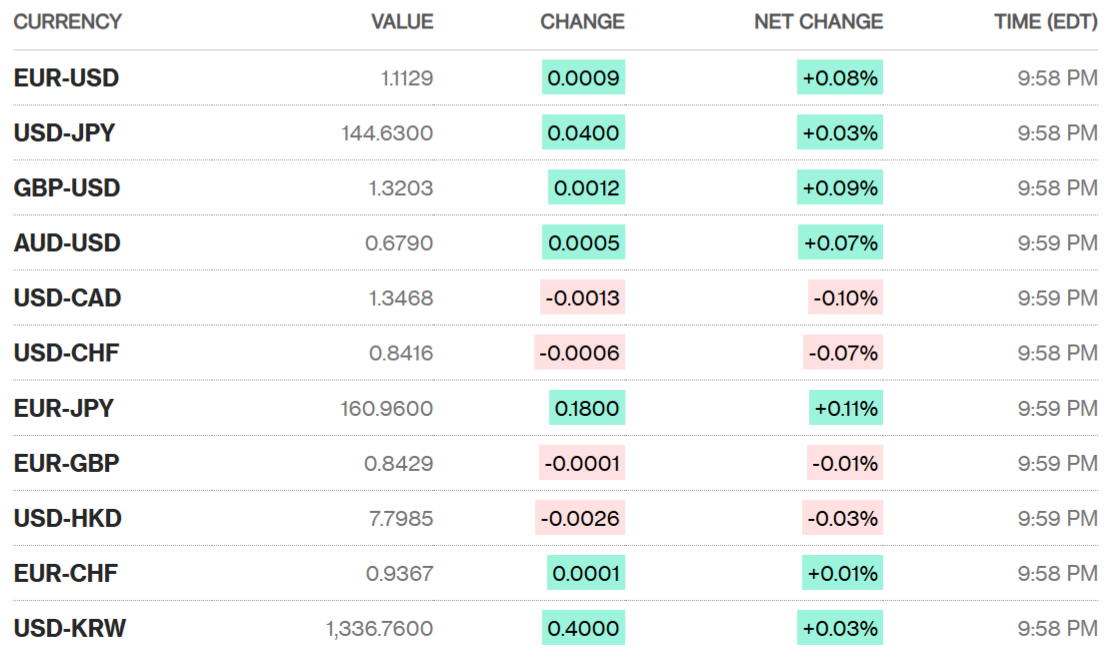Image resolution: width=1113 pixels, height=648 pixels.
Task: Select the AUD-USD currency row link
Action: pyautogui.click(x=67, y=243)
